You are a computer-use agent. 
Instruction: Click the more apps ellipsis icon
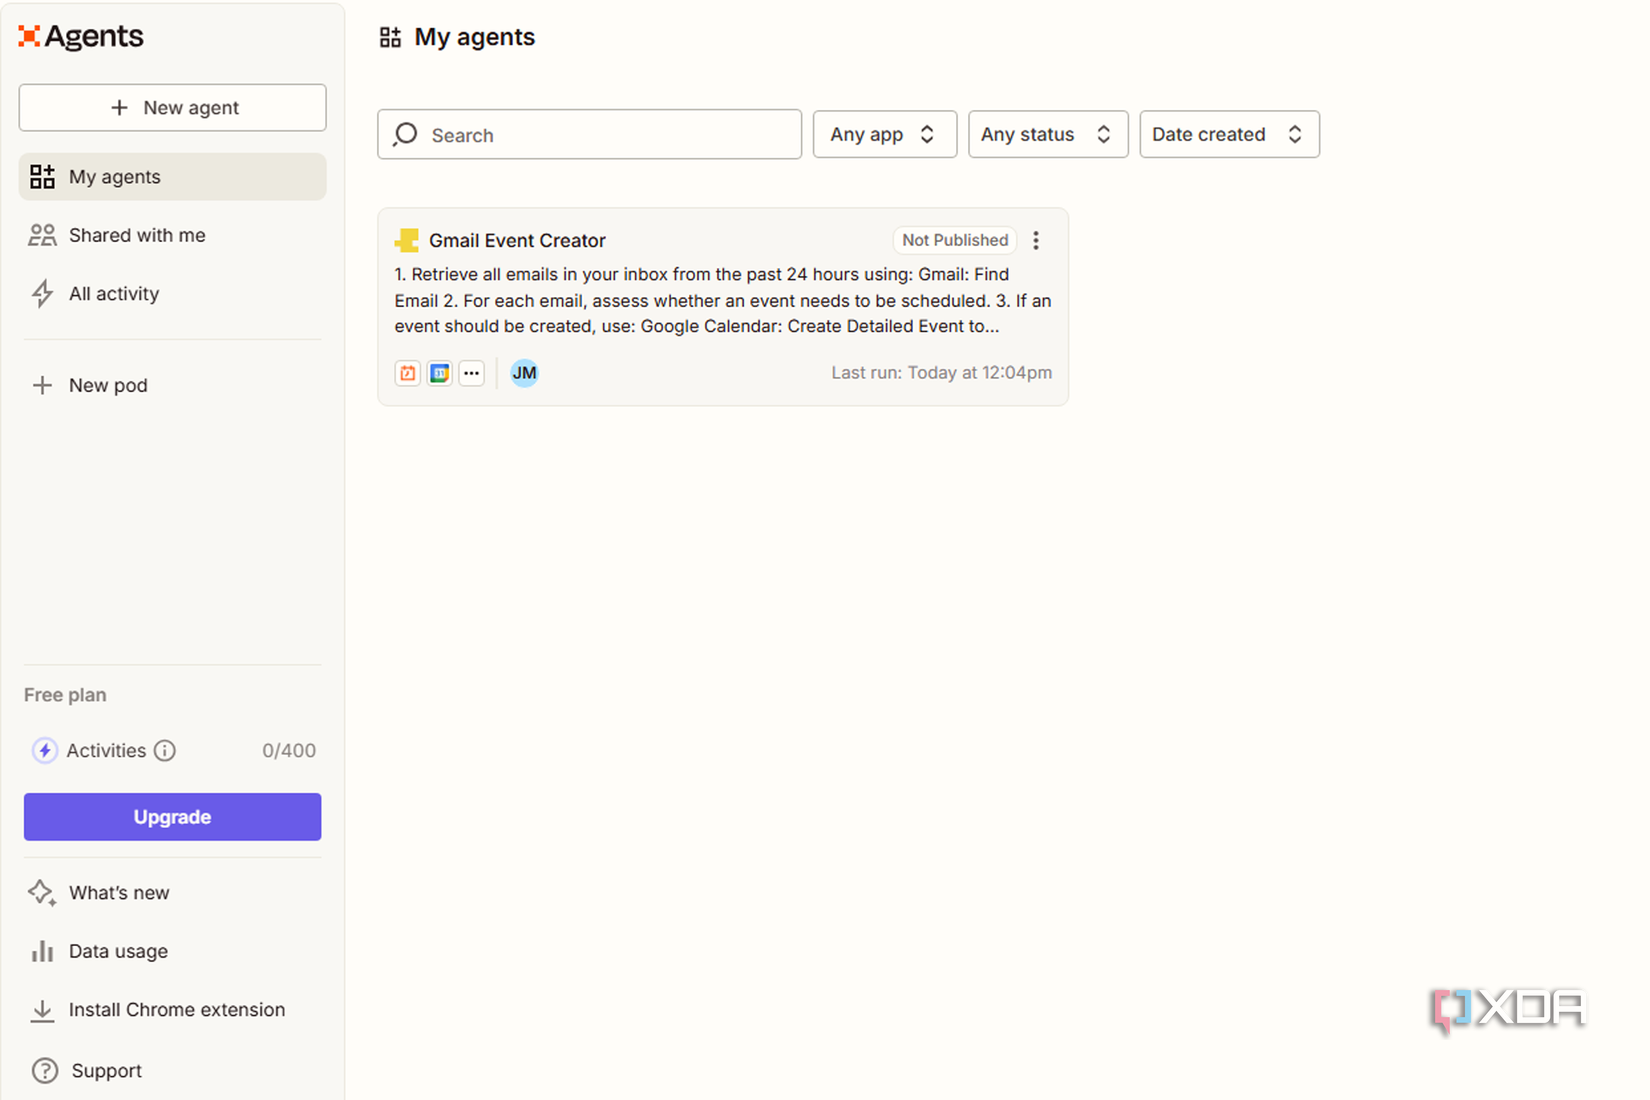[472, 373]
